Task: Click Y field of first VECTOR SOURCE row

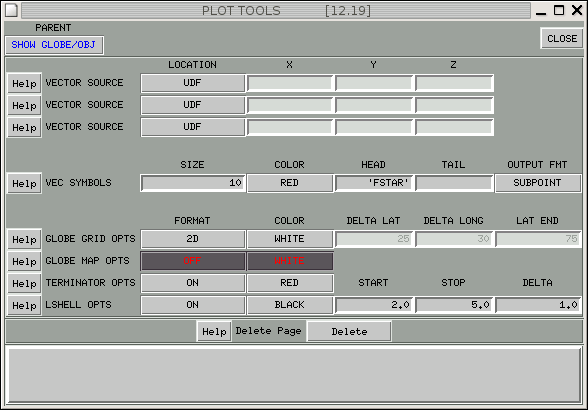Action: (374, 83)
